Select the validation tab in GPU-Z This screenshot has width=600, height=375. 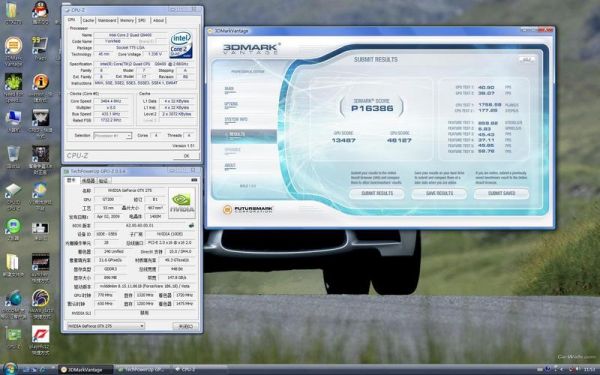[103, 181]
